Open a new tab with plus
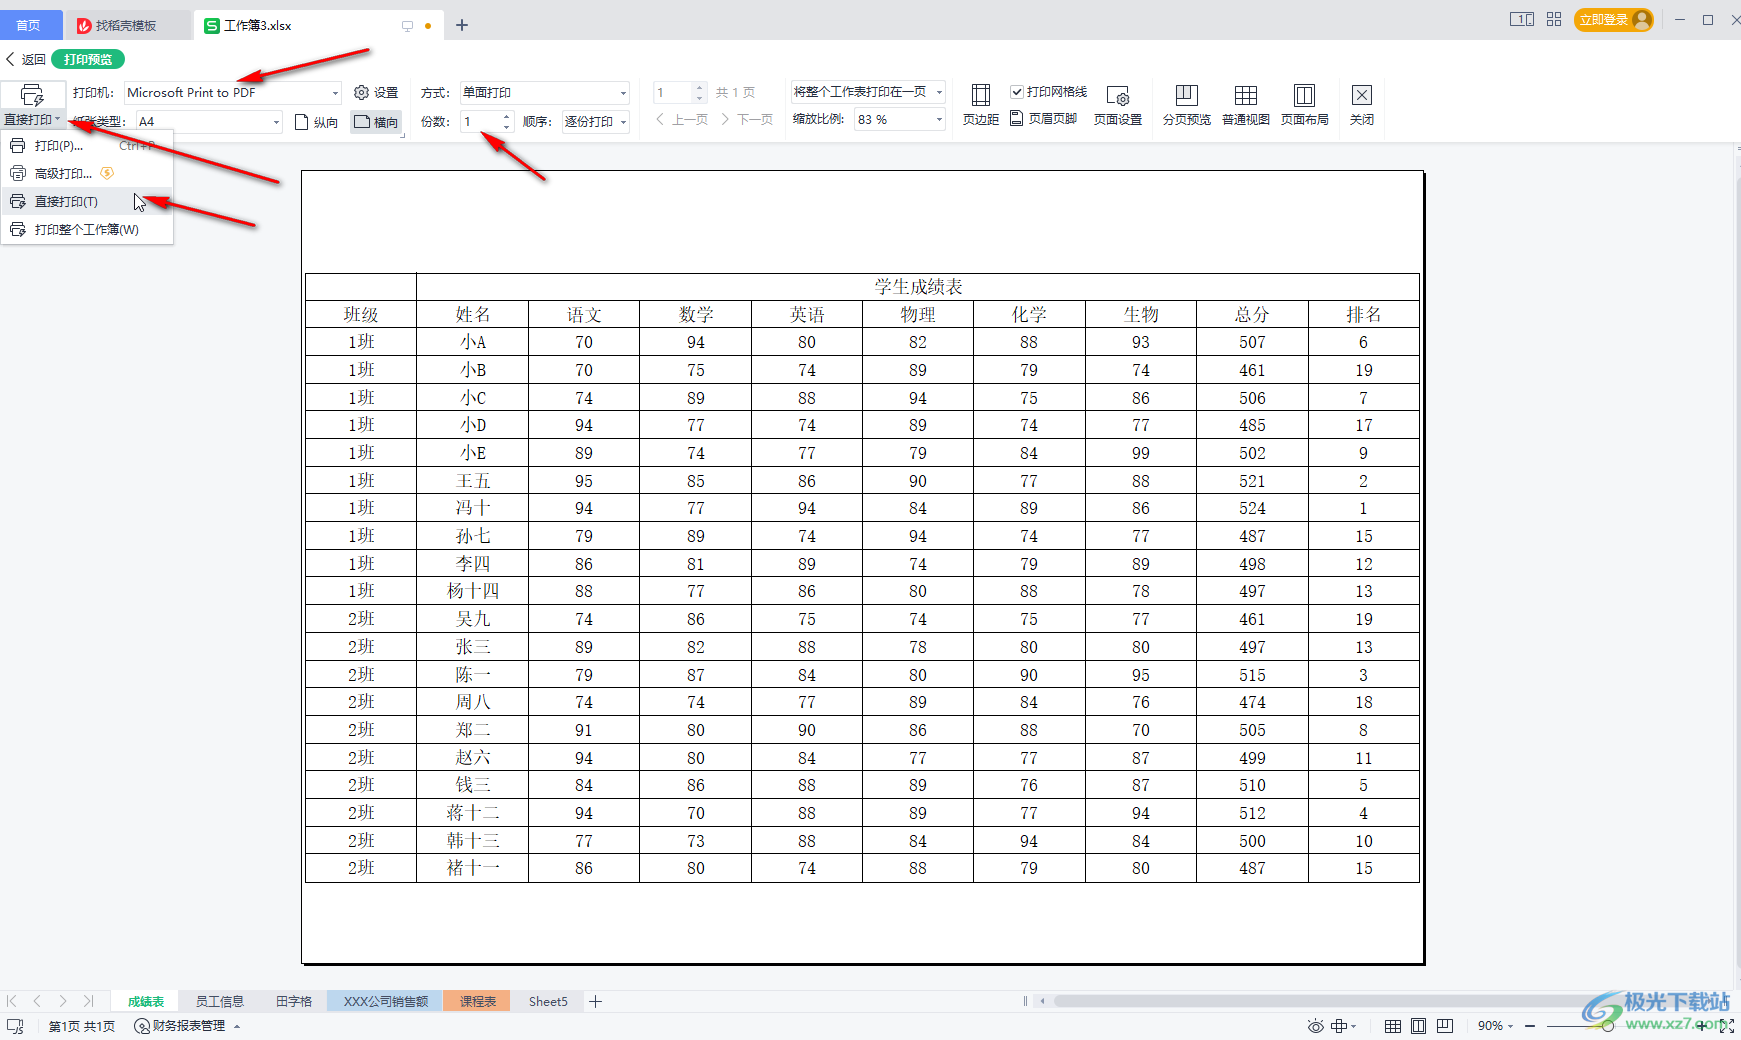 point(462,26)
